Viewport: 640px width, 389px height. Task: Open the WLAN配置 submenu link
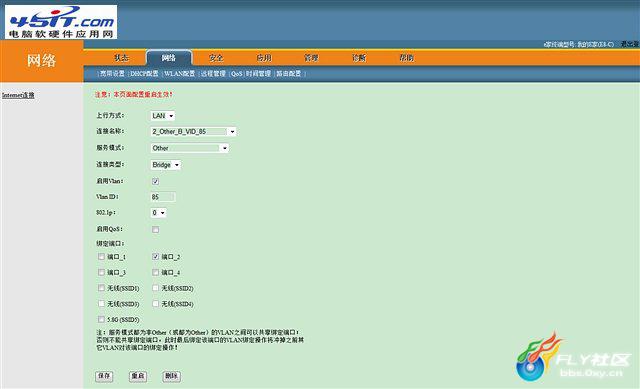pos(180,73)
